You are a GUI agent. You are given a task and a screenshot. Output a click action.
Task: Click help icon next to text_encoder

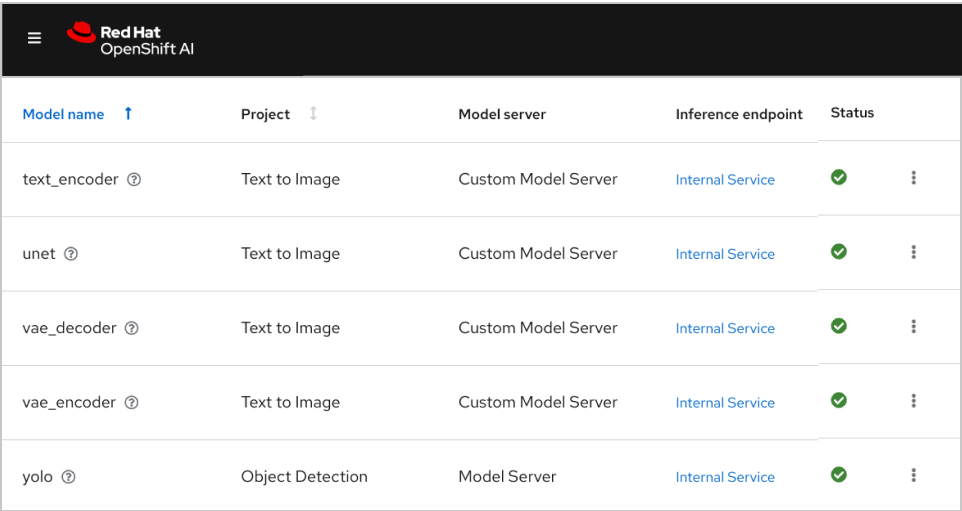[x=134, y=180]
